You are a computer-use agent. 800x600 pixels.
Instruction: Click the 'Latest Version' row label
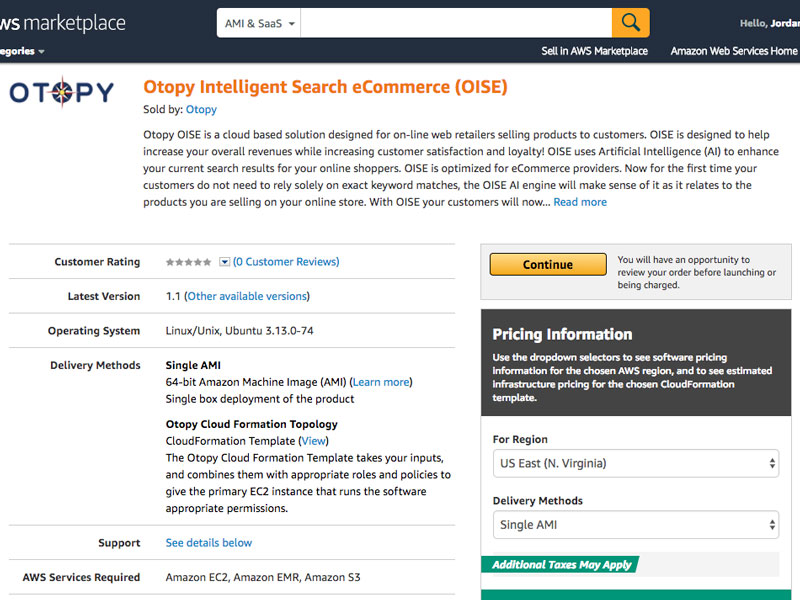(104, 296)
